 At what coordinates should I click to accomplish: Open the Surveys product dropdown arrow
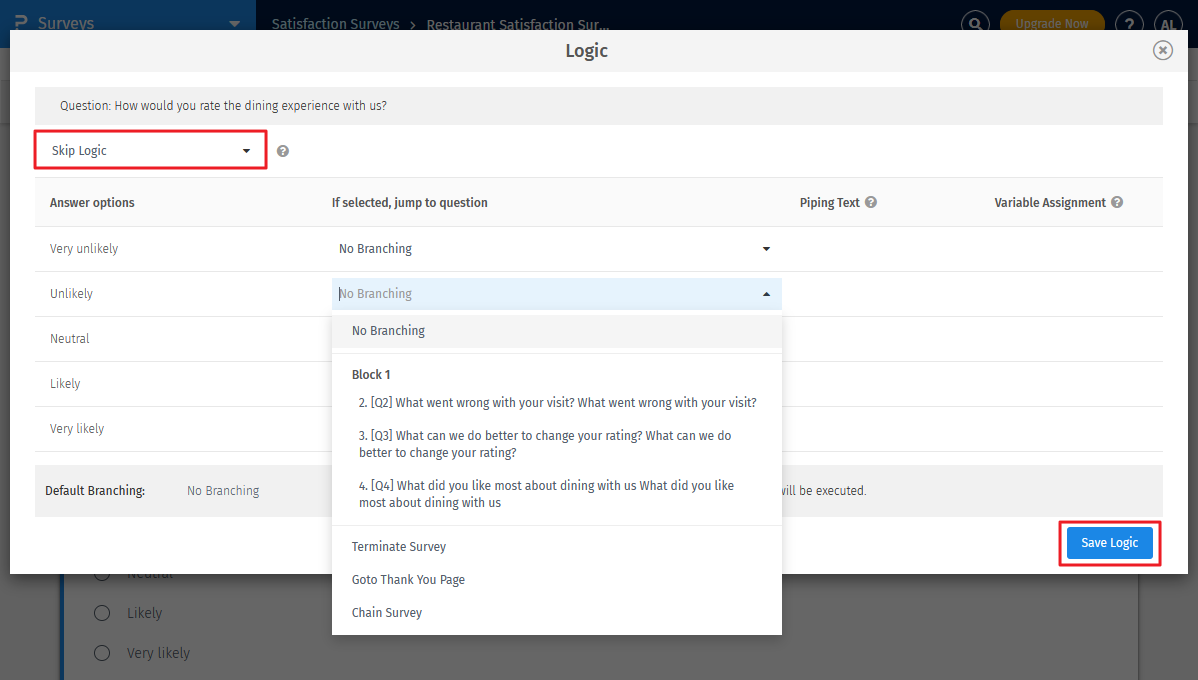[x=235, y=24]
